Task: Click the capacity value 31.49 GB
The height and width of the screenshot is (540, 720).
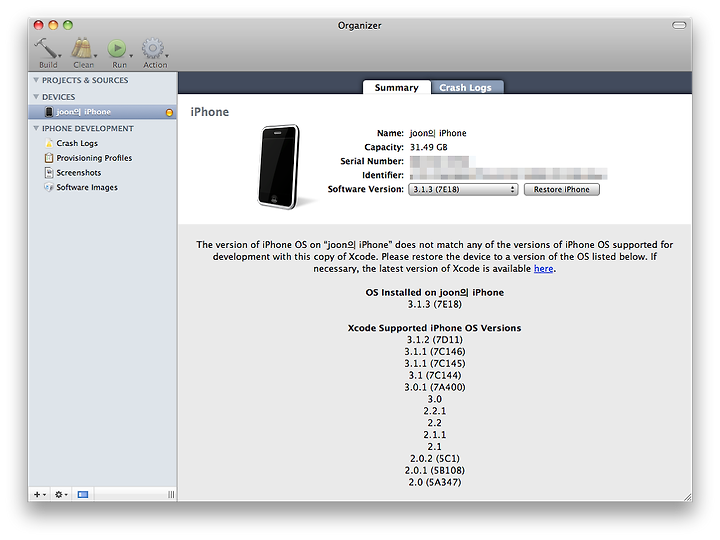Action: pos(428,147)
